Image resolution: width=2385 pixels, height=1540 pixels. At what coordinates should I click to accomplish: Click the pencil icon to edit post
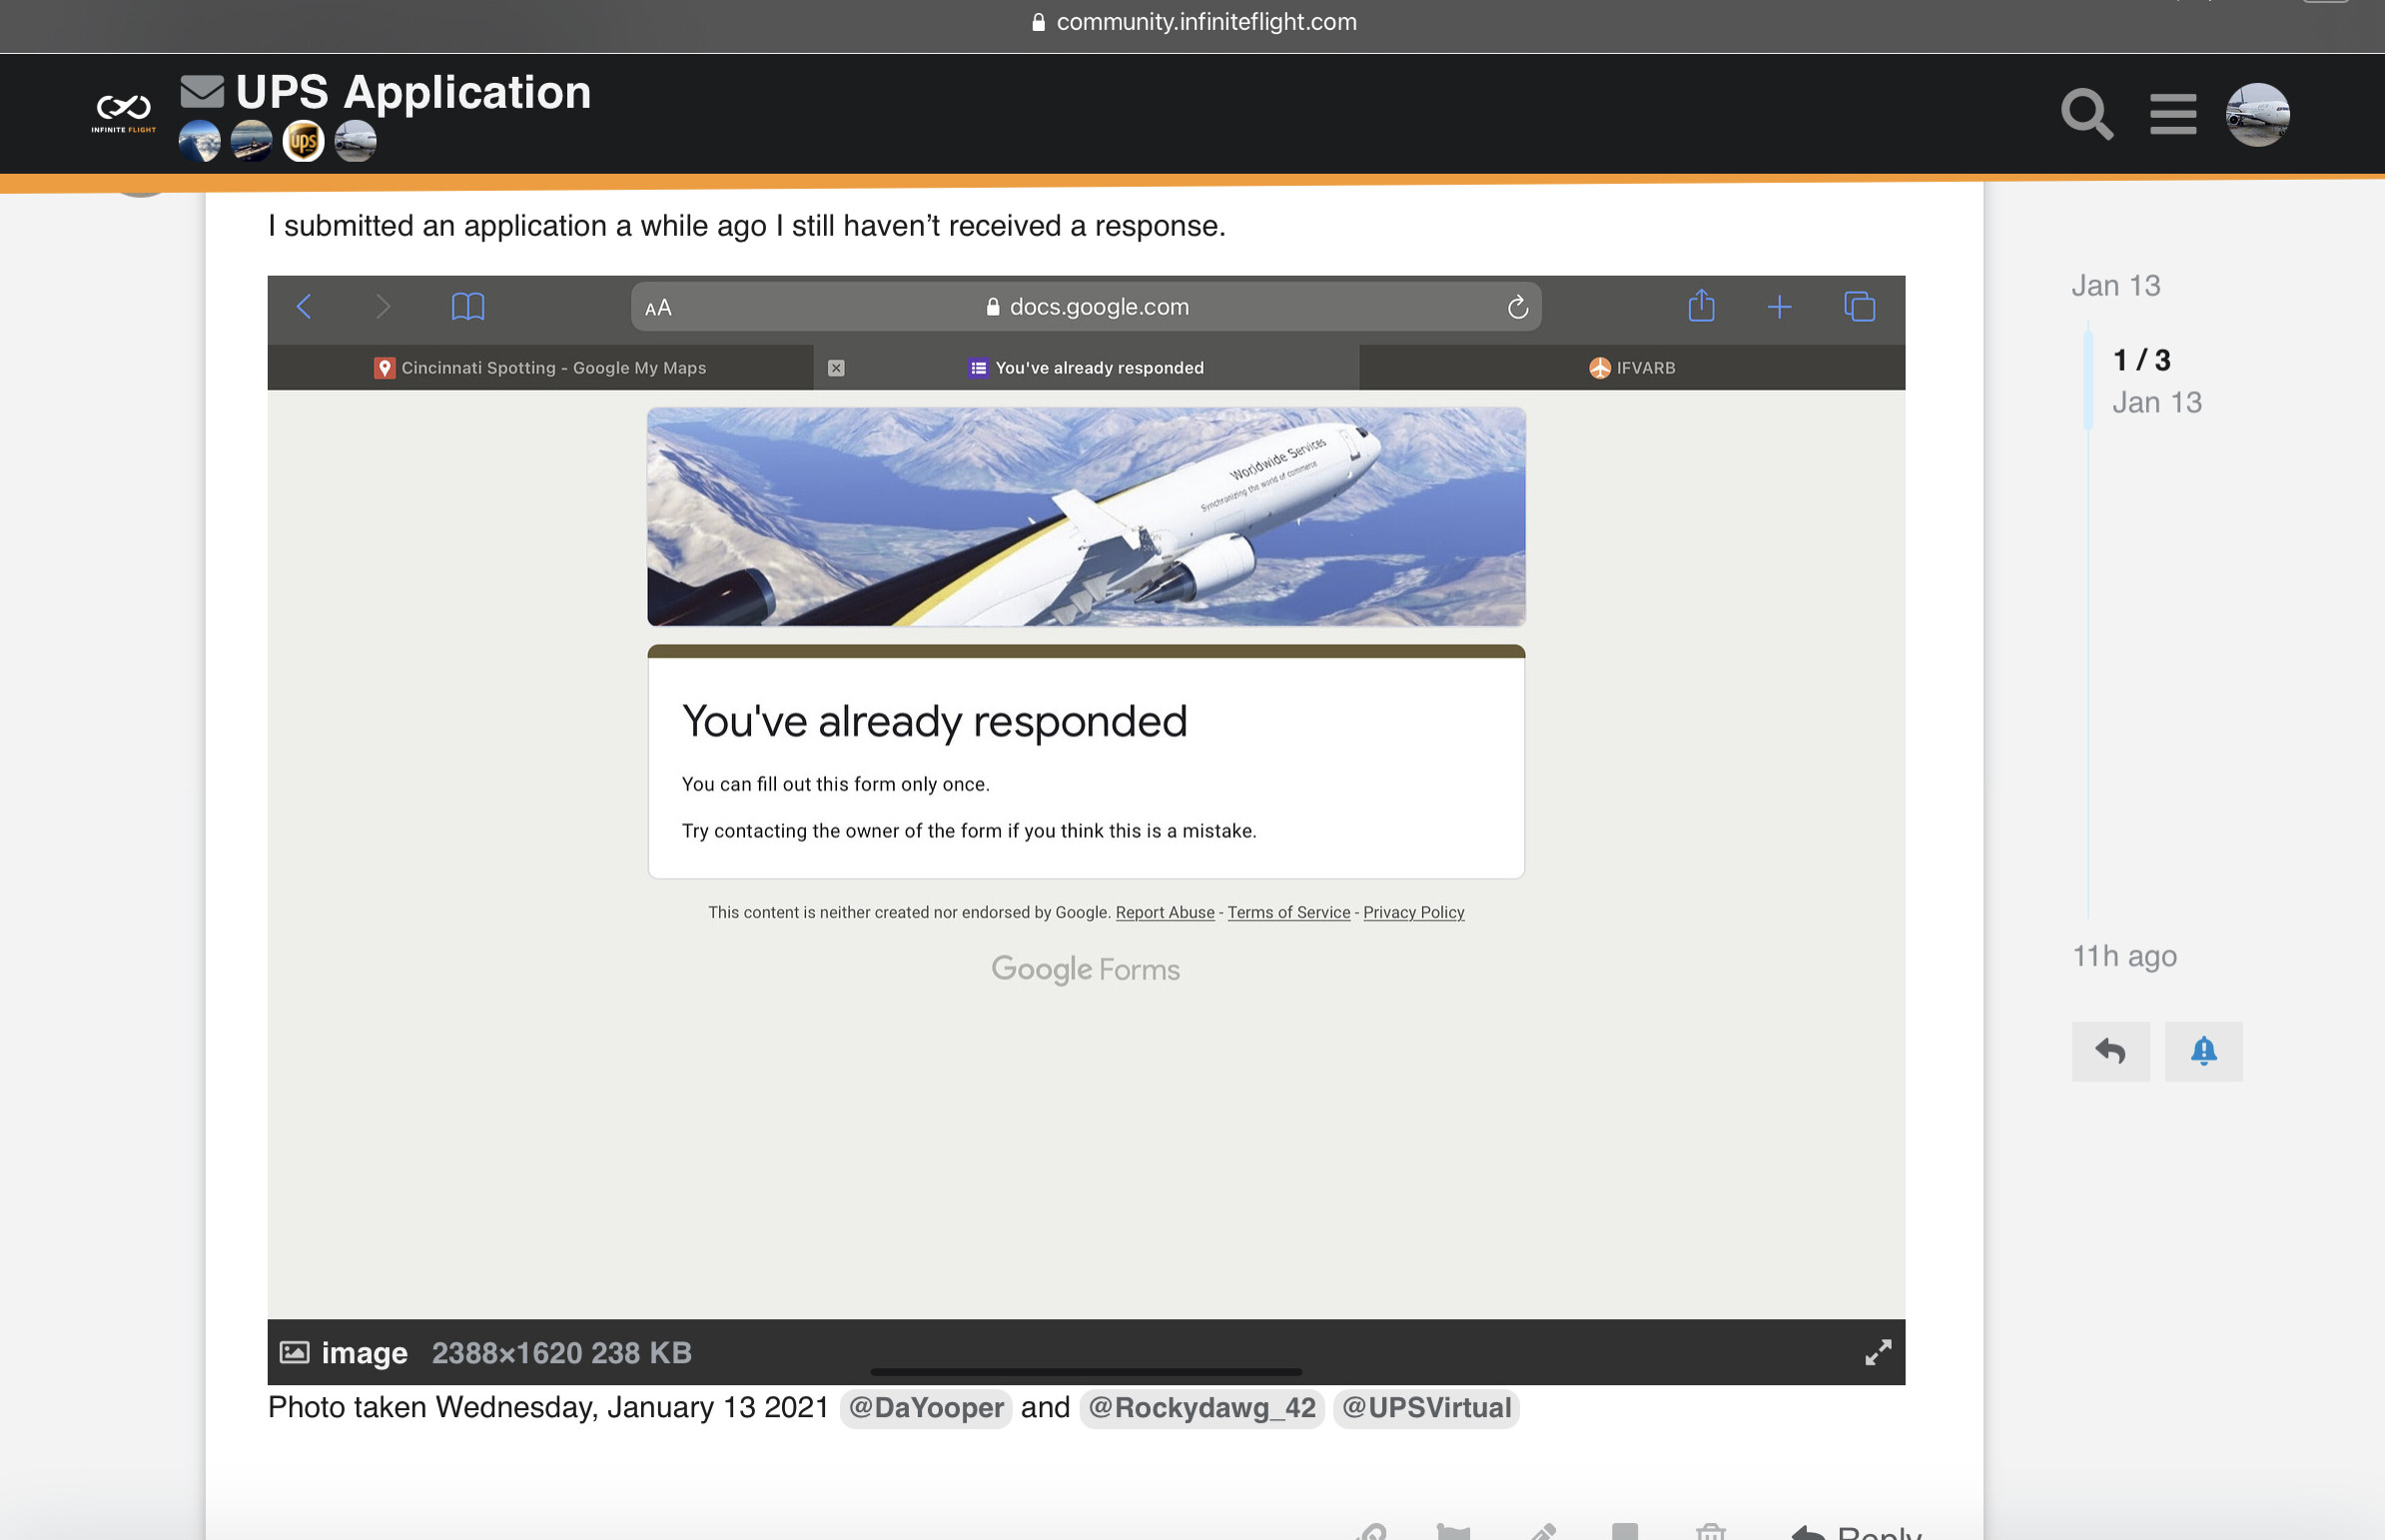pyautogui.click(x=1542, y=1531)
